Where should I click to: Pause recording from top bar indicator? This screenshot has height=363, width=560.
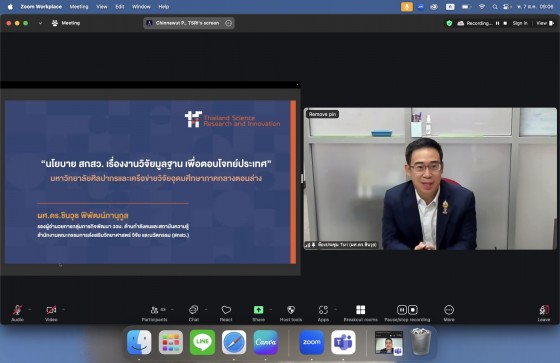point(498,23)
